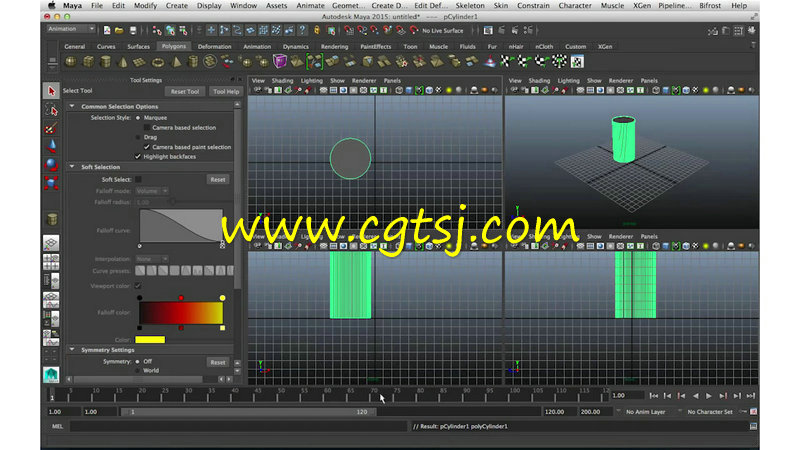Viewport: 800px width, 450px height.
Task: Open the Create menu
Action: [177, 6]
